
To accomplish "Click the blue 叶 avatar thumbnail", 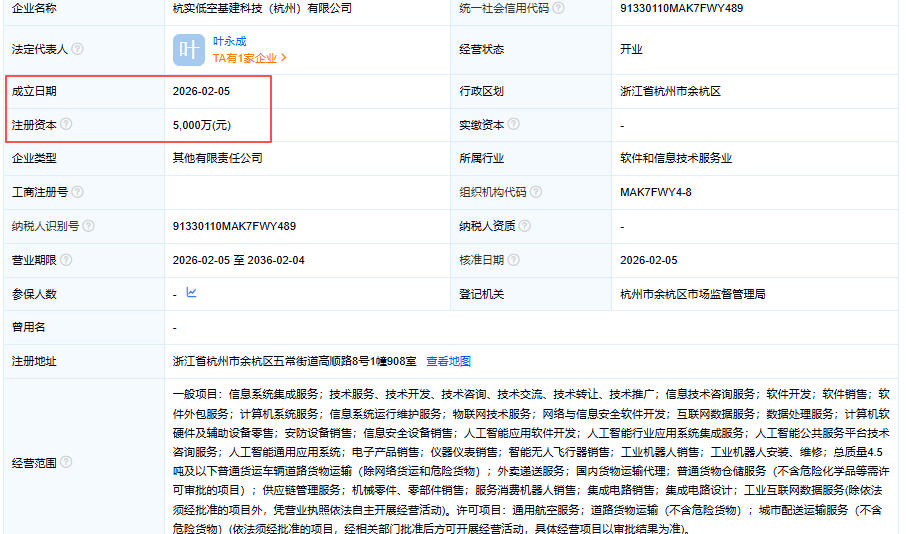I will click(x=188, y=50).
